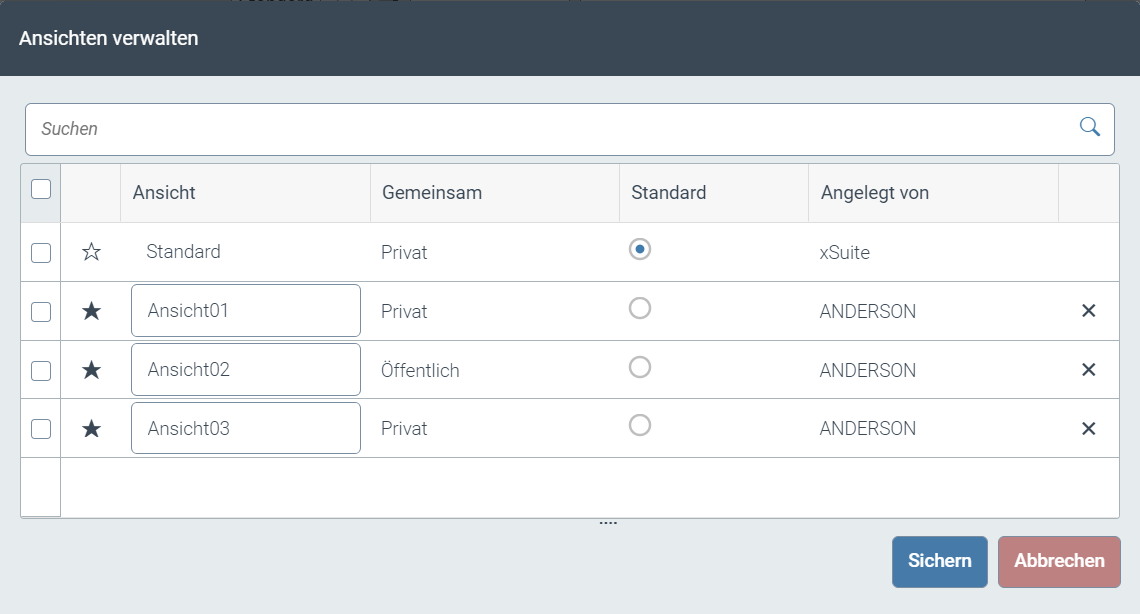Cancel the dialog with Abbrechen

pos(1058,561)
